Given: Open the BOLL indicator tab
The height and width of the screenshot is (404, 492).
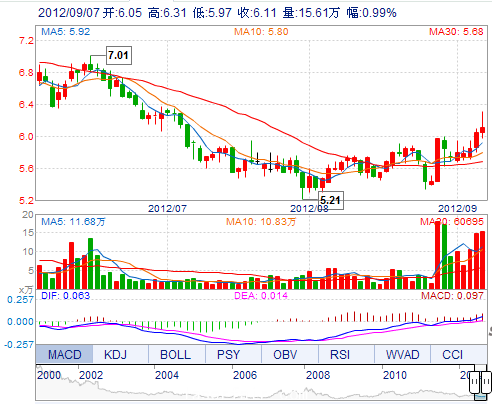Looking at the screenshot, I should [176, 354].
